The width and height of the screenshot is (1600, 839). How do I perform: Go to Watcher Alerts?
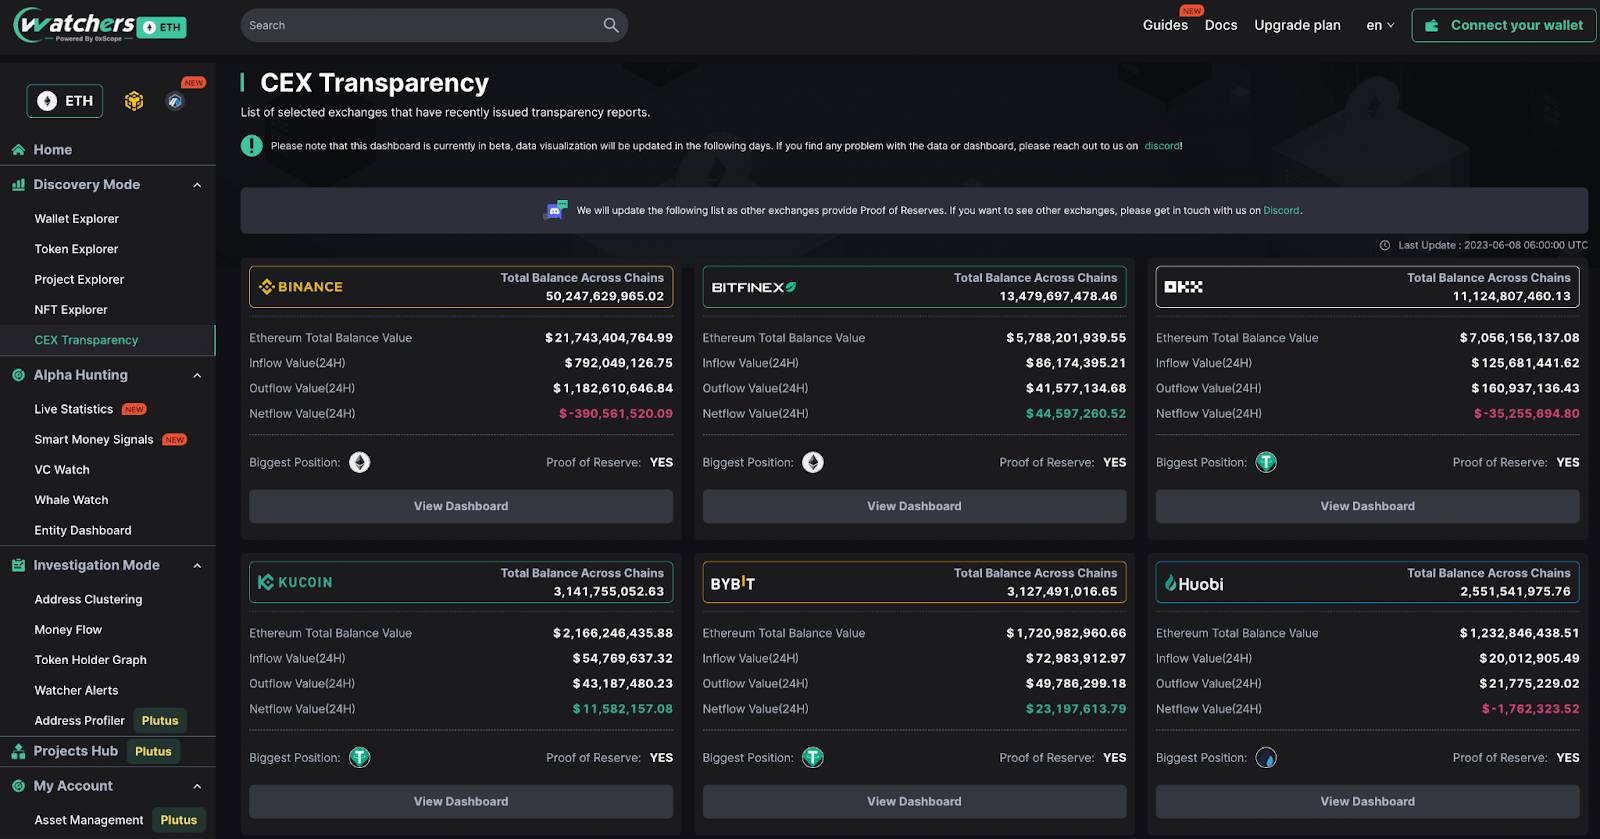coord(76,690)
